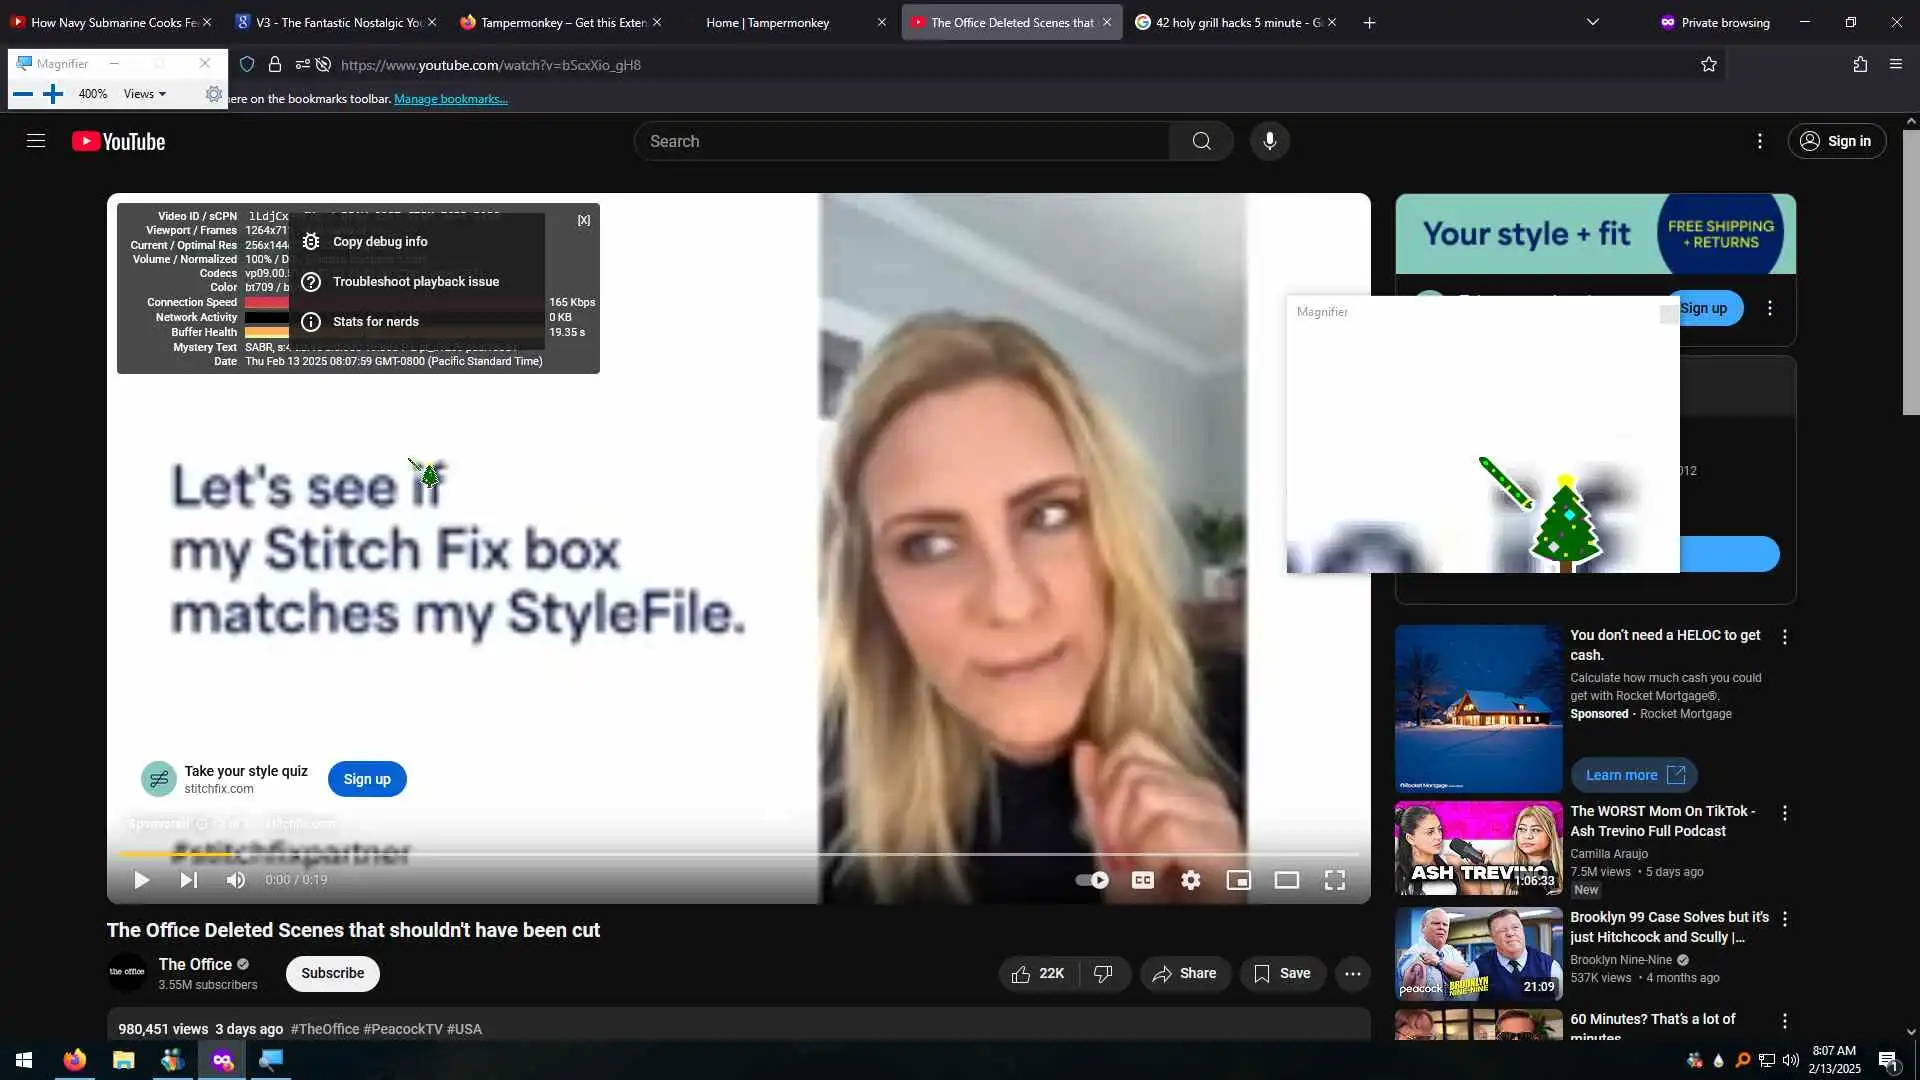
Task: Mute the video volume
Action: pyautogui.click(x=236, y=880)
